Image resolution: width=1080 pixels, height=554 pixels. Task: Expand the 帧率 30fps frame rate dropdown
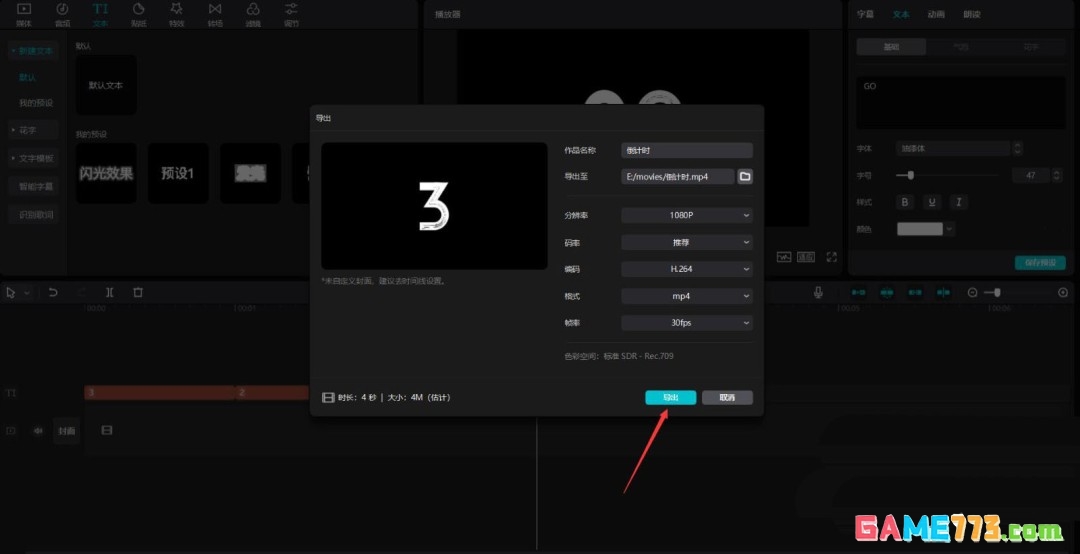tap(686, 323)
